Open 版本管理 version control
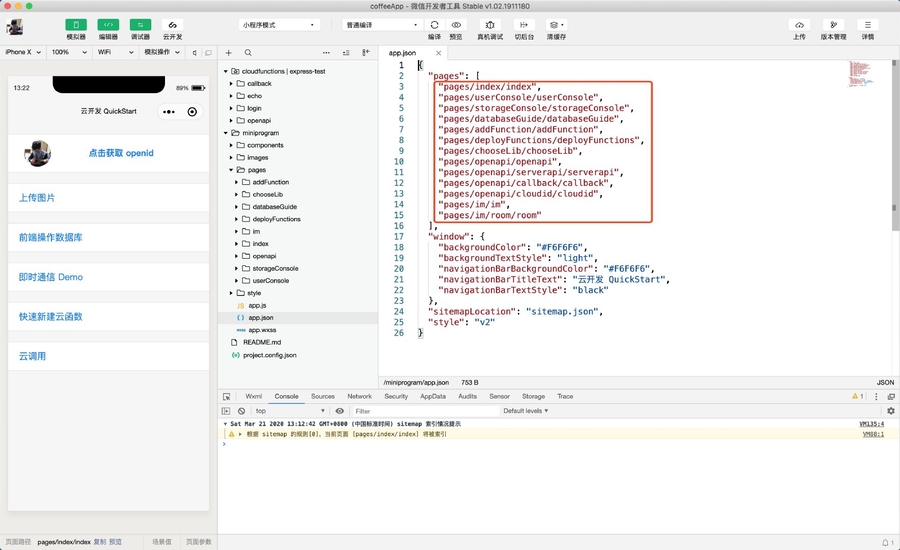This screenshot has width=900, height=550. pyautogui.click(x=833, y=25)
